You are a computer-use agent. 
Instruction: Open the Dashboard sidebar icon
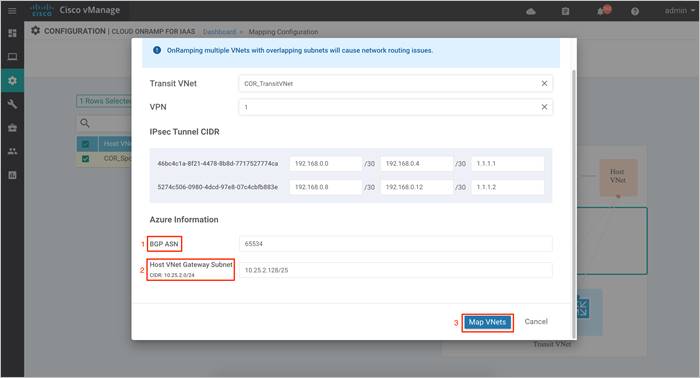(x=12, y=33)
